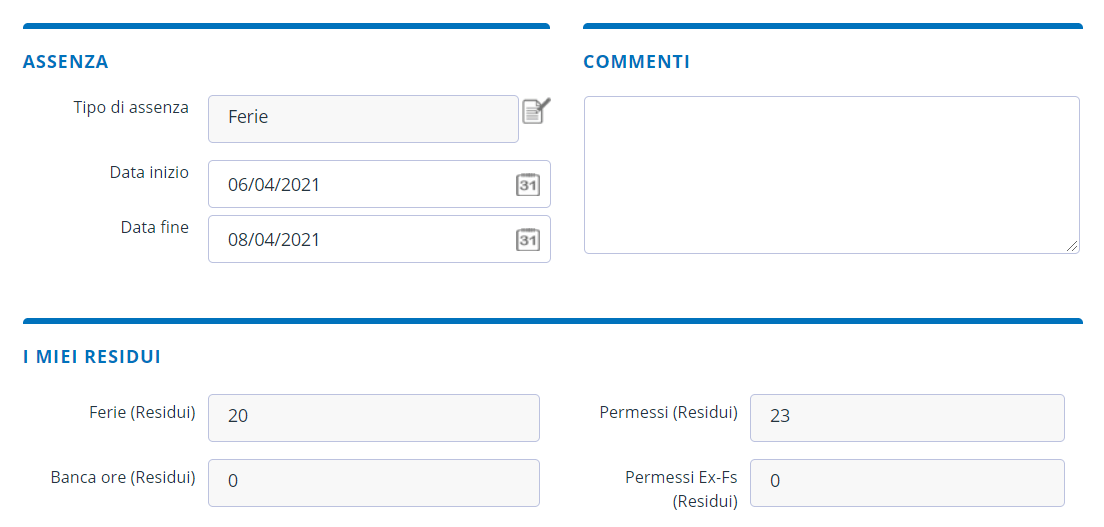Click the Banca ore (Residui) field

(x=373, y=482)
